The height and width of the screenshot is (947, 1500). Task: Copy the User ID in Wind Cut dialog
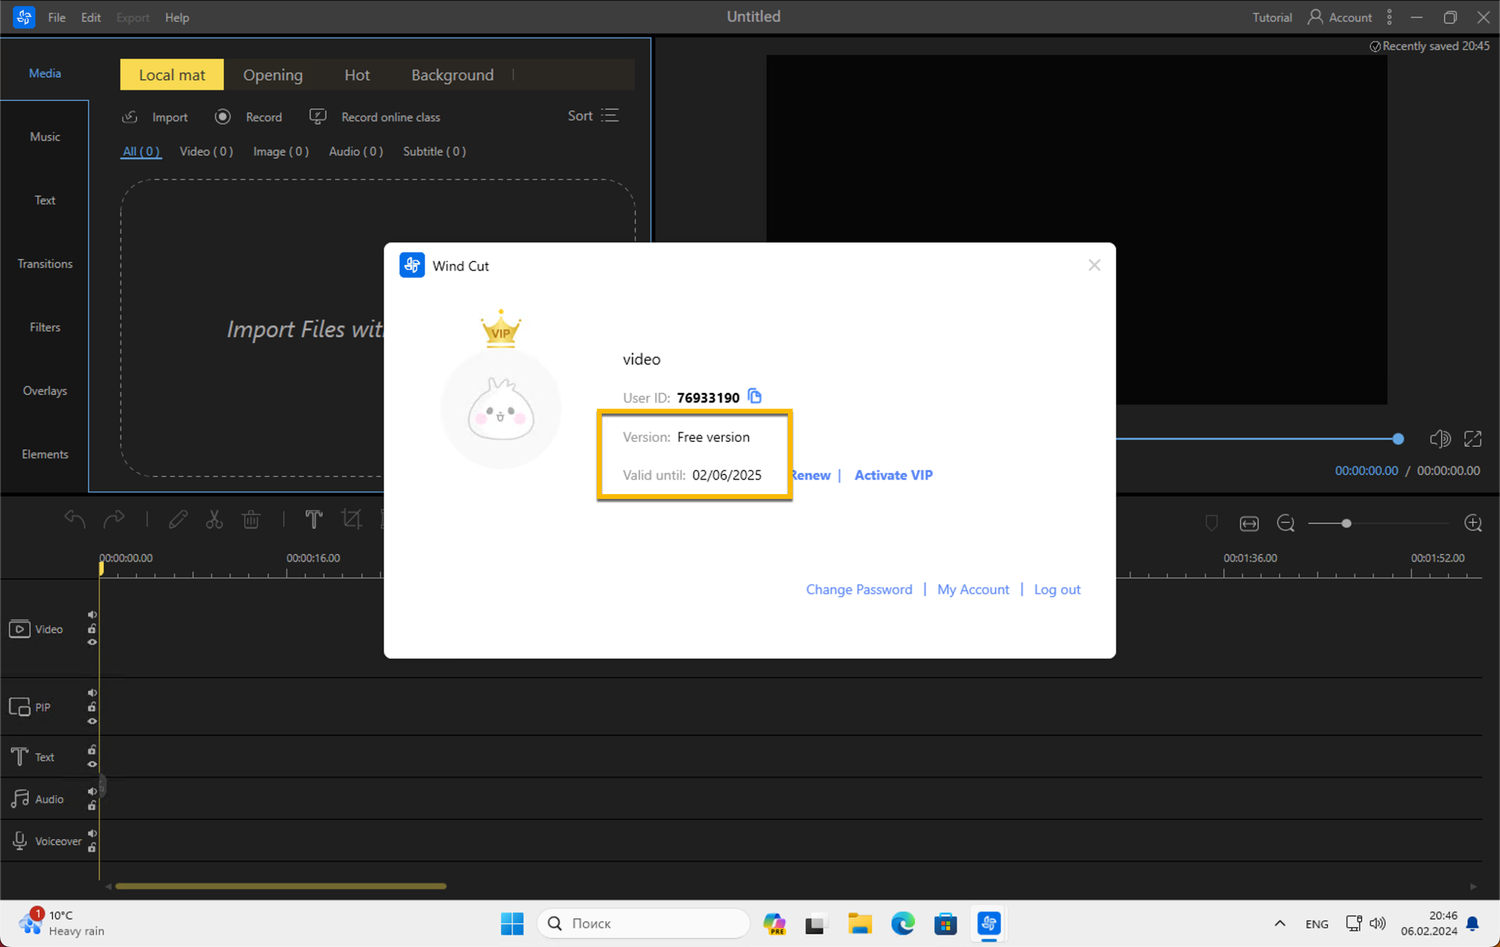click(755, 397)
